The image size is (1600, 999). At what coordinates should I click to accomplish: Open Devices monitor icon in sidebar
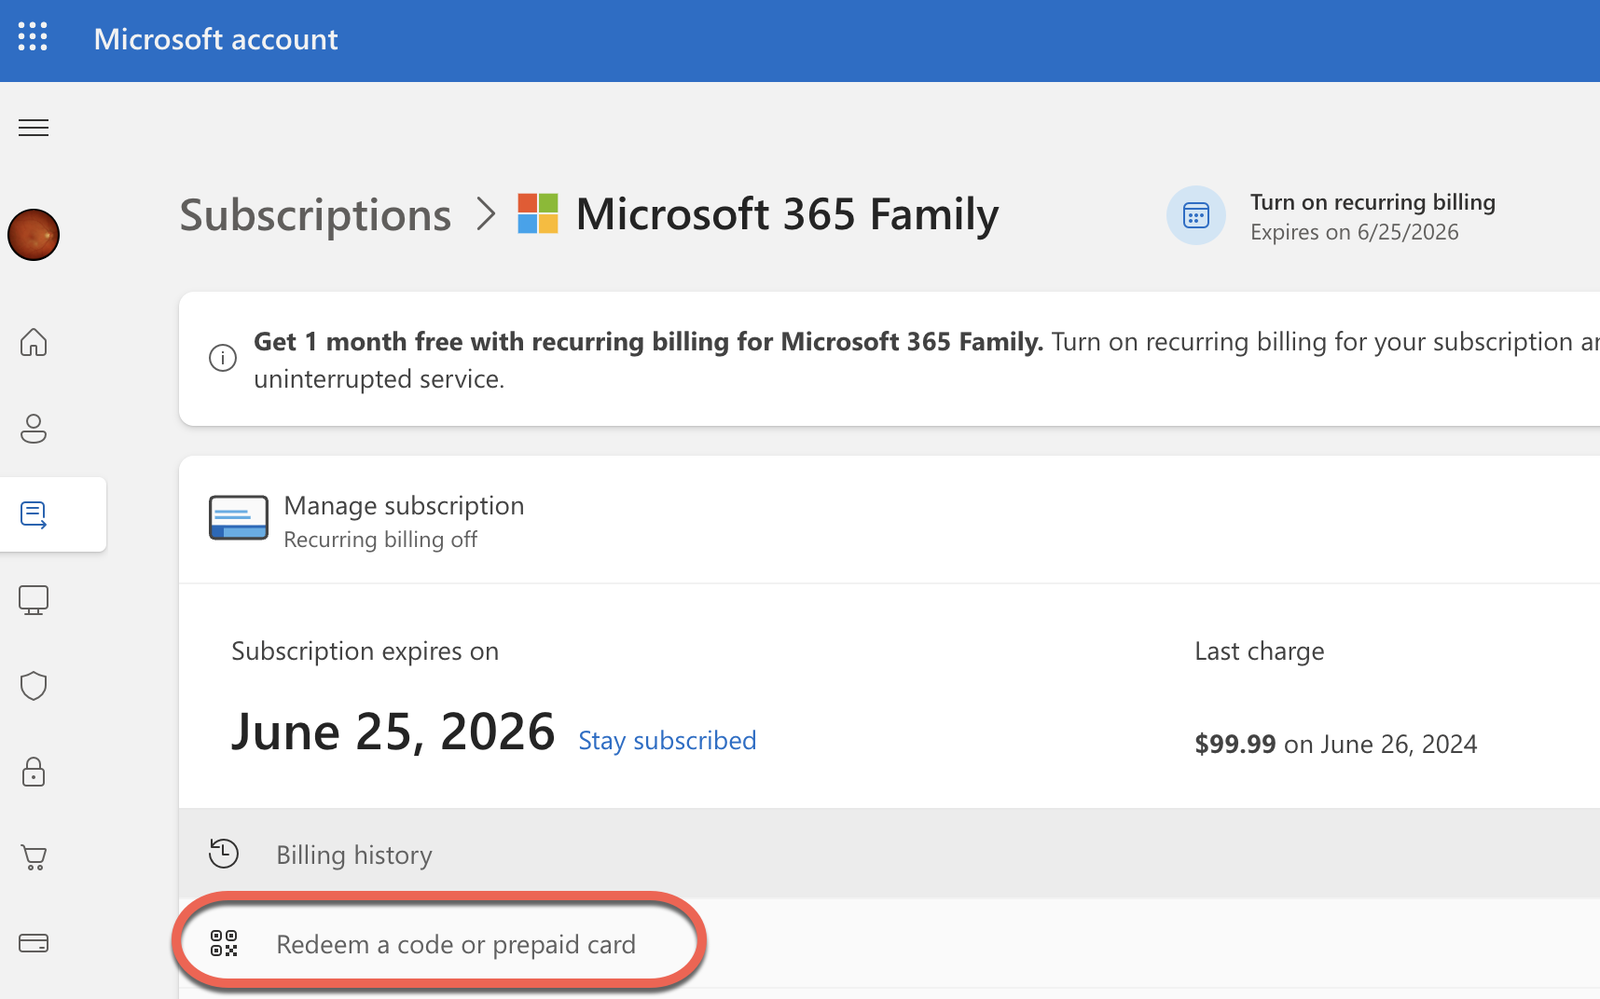[x=34, y=600]
